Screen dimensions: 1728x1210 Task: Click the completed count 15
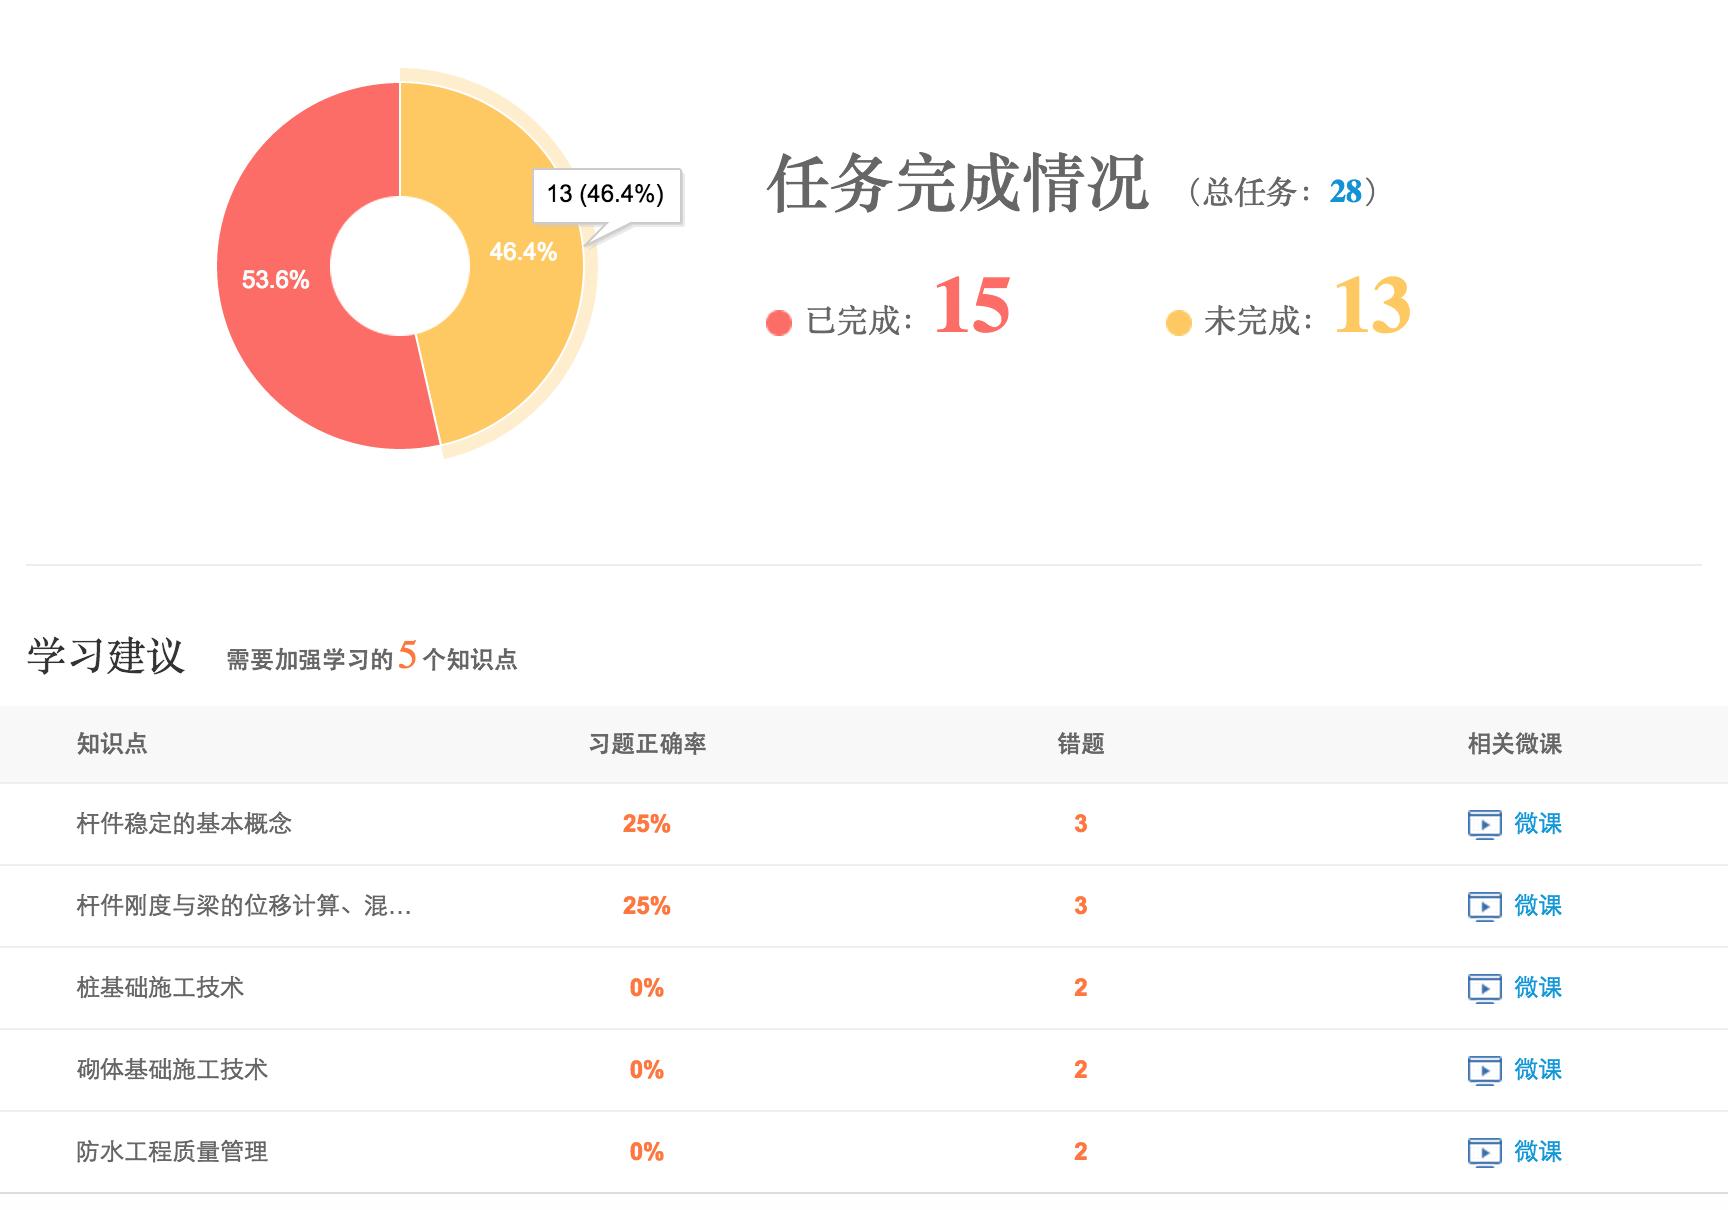972,306
